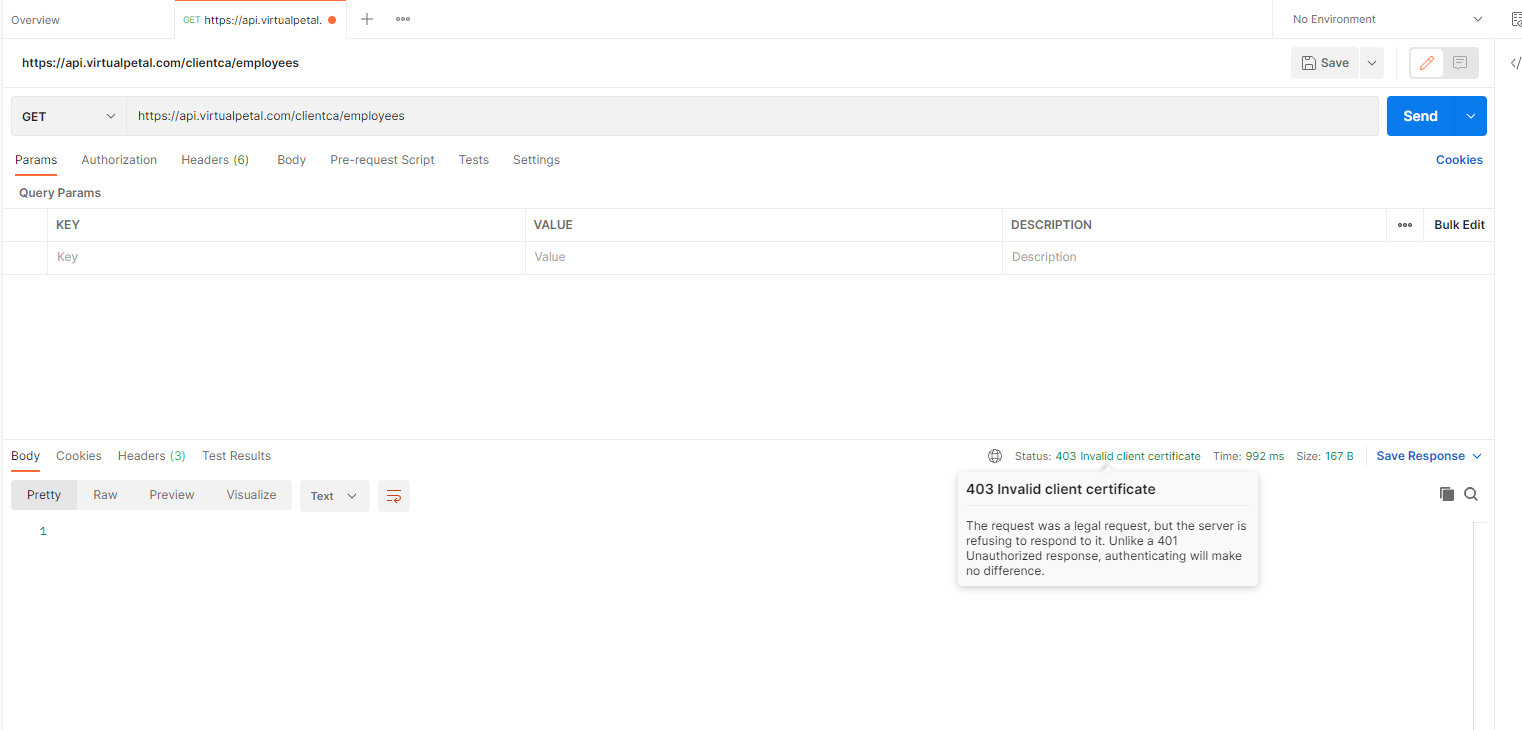Click the Value query param field
The width and height of the screenshot is (1522, 730).
(764, 257)
